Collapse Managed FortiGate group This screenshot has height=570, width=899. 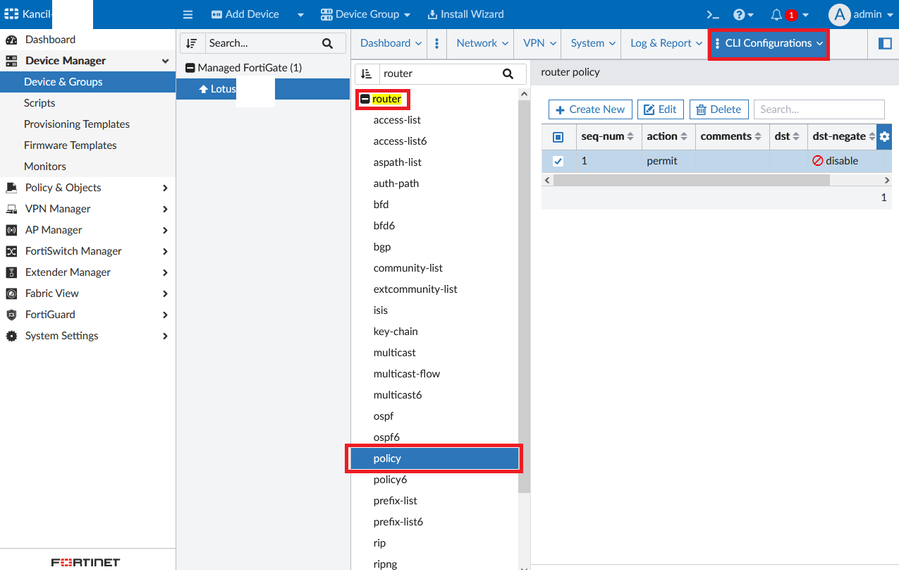tap(190, 68)
